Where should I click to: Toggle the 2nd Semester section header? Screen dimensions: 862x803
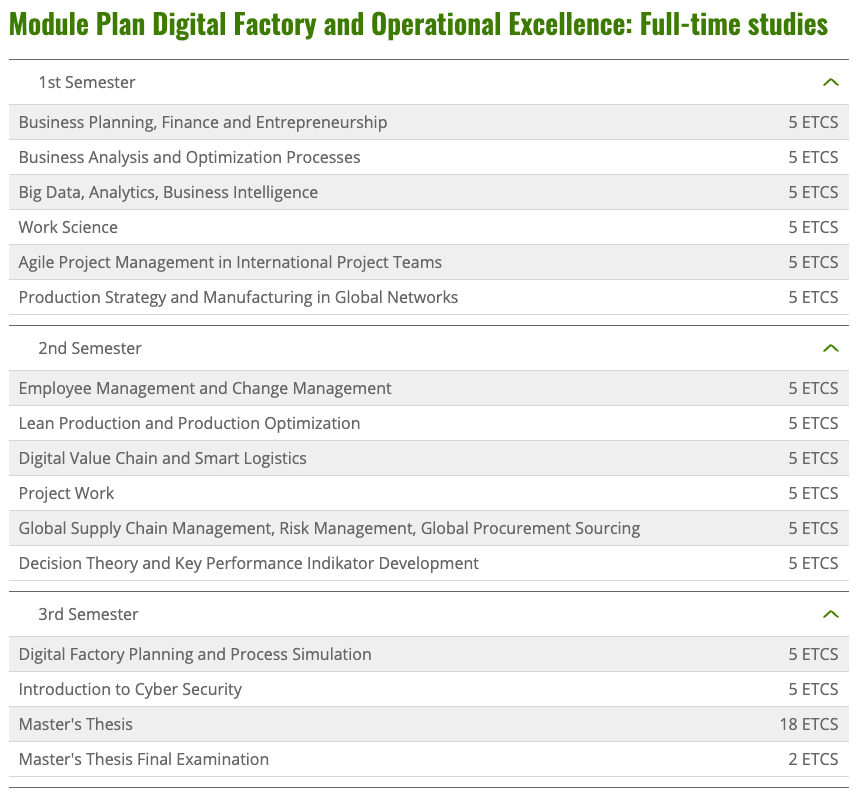[429, 348]
